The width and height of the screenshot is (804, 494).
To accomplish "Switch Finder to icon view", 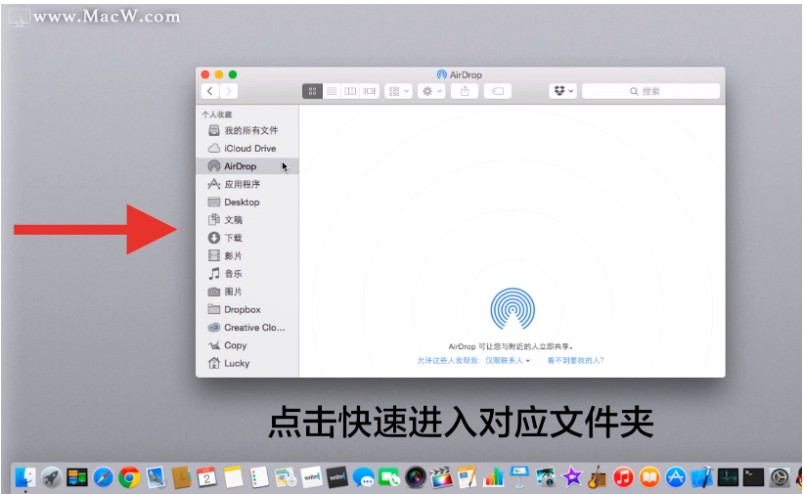I will click(312, 91).
